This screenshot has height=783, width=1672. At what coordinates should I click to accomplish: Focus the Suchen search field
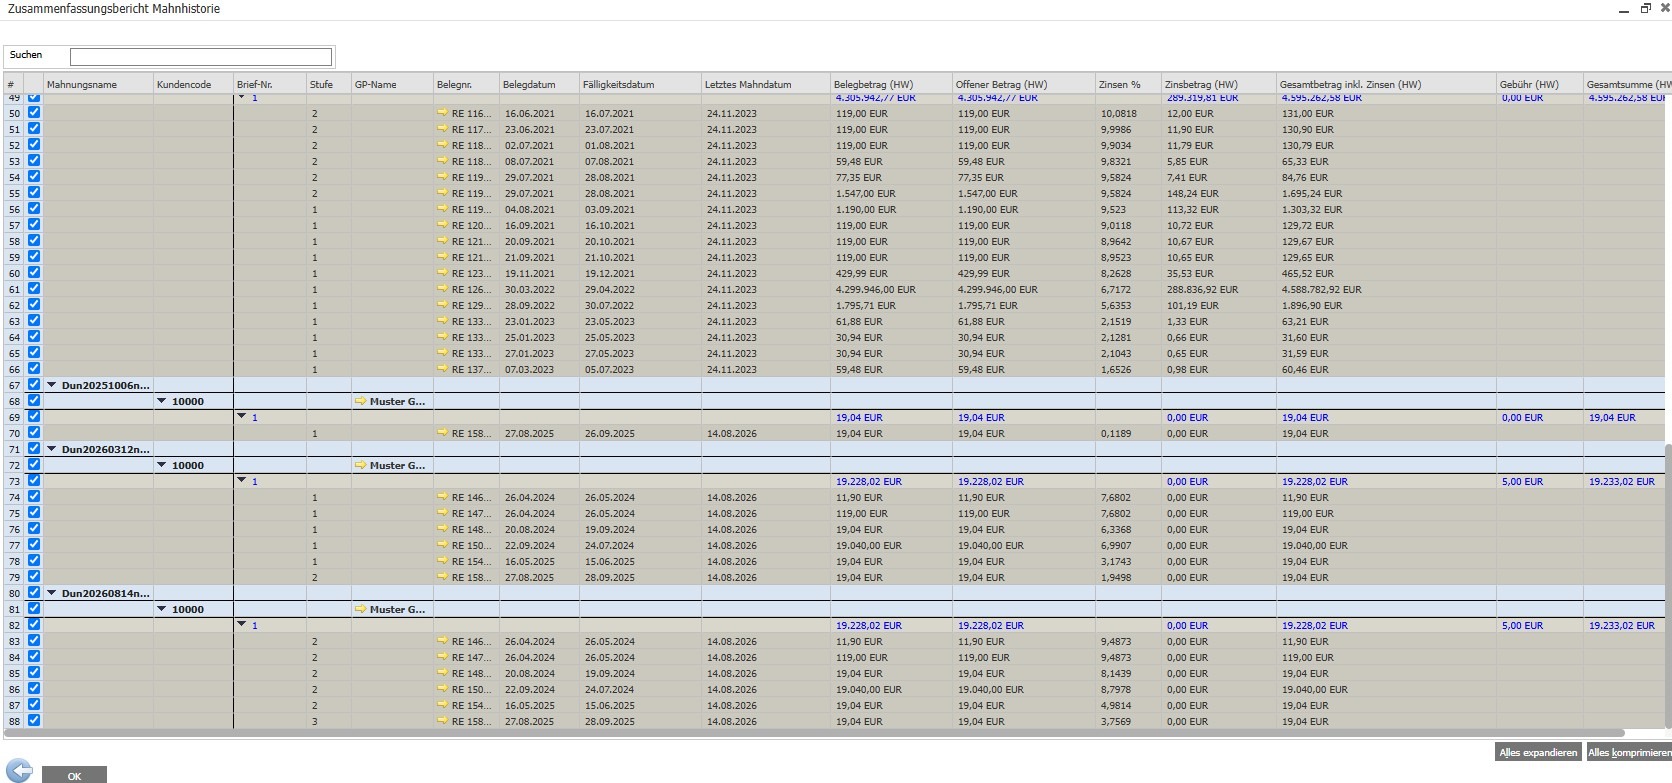coord(200,57)
